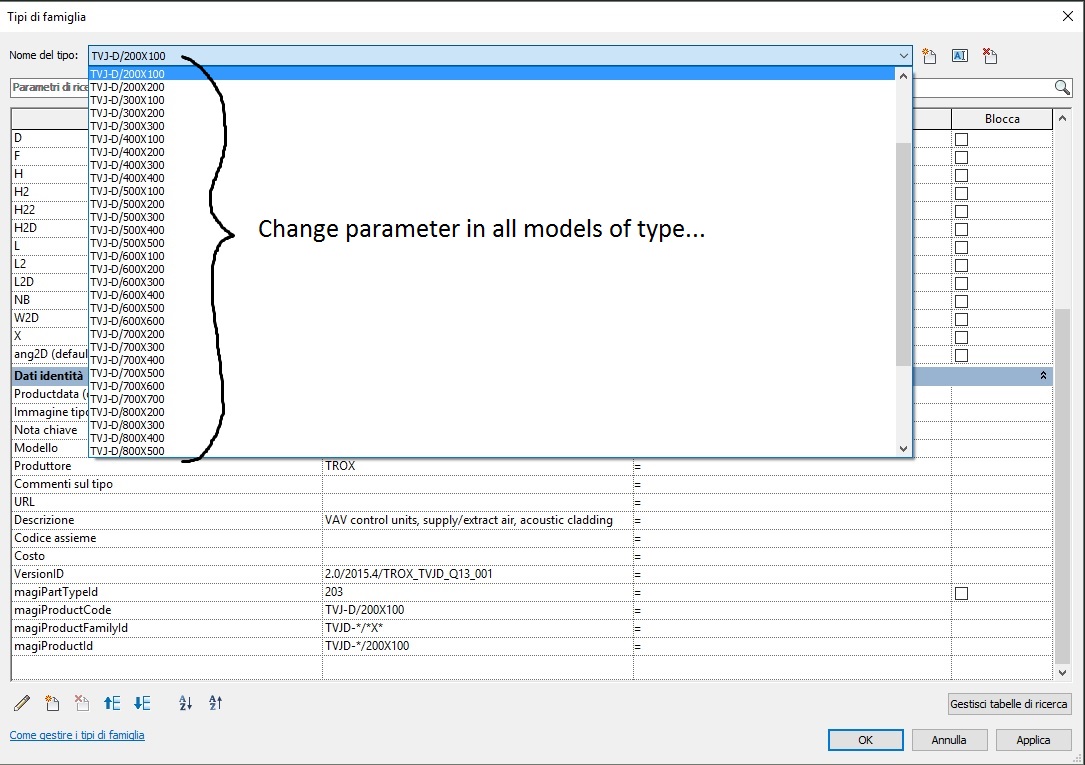Sort parameters in descending order

click(215, 703)
